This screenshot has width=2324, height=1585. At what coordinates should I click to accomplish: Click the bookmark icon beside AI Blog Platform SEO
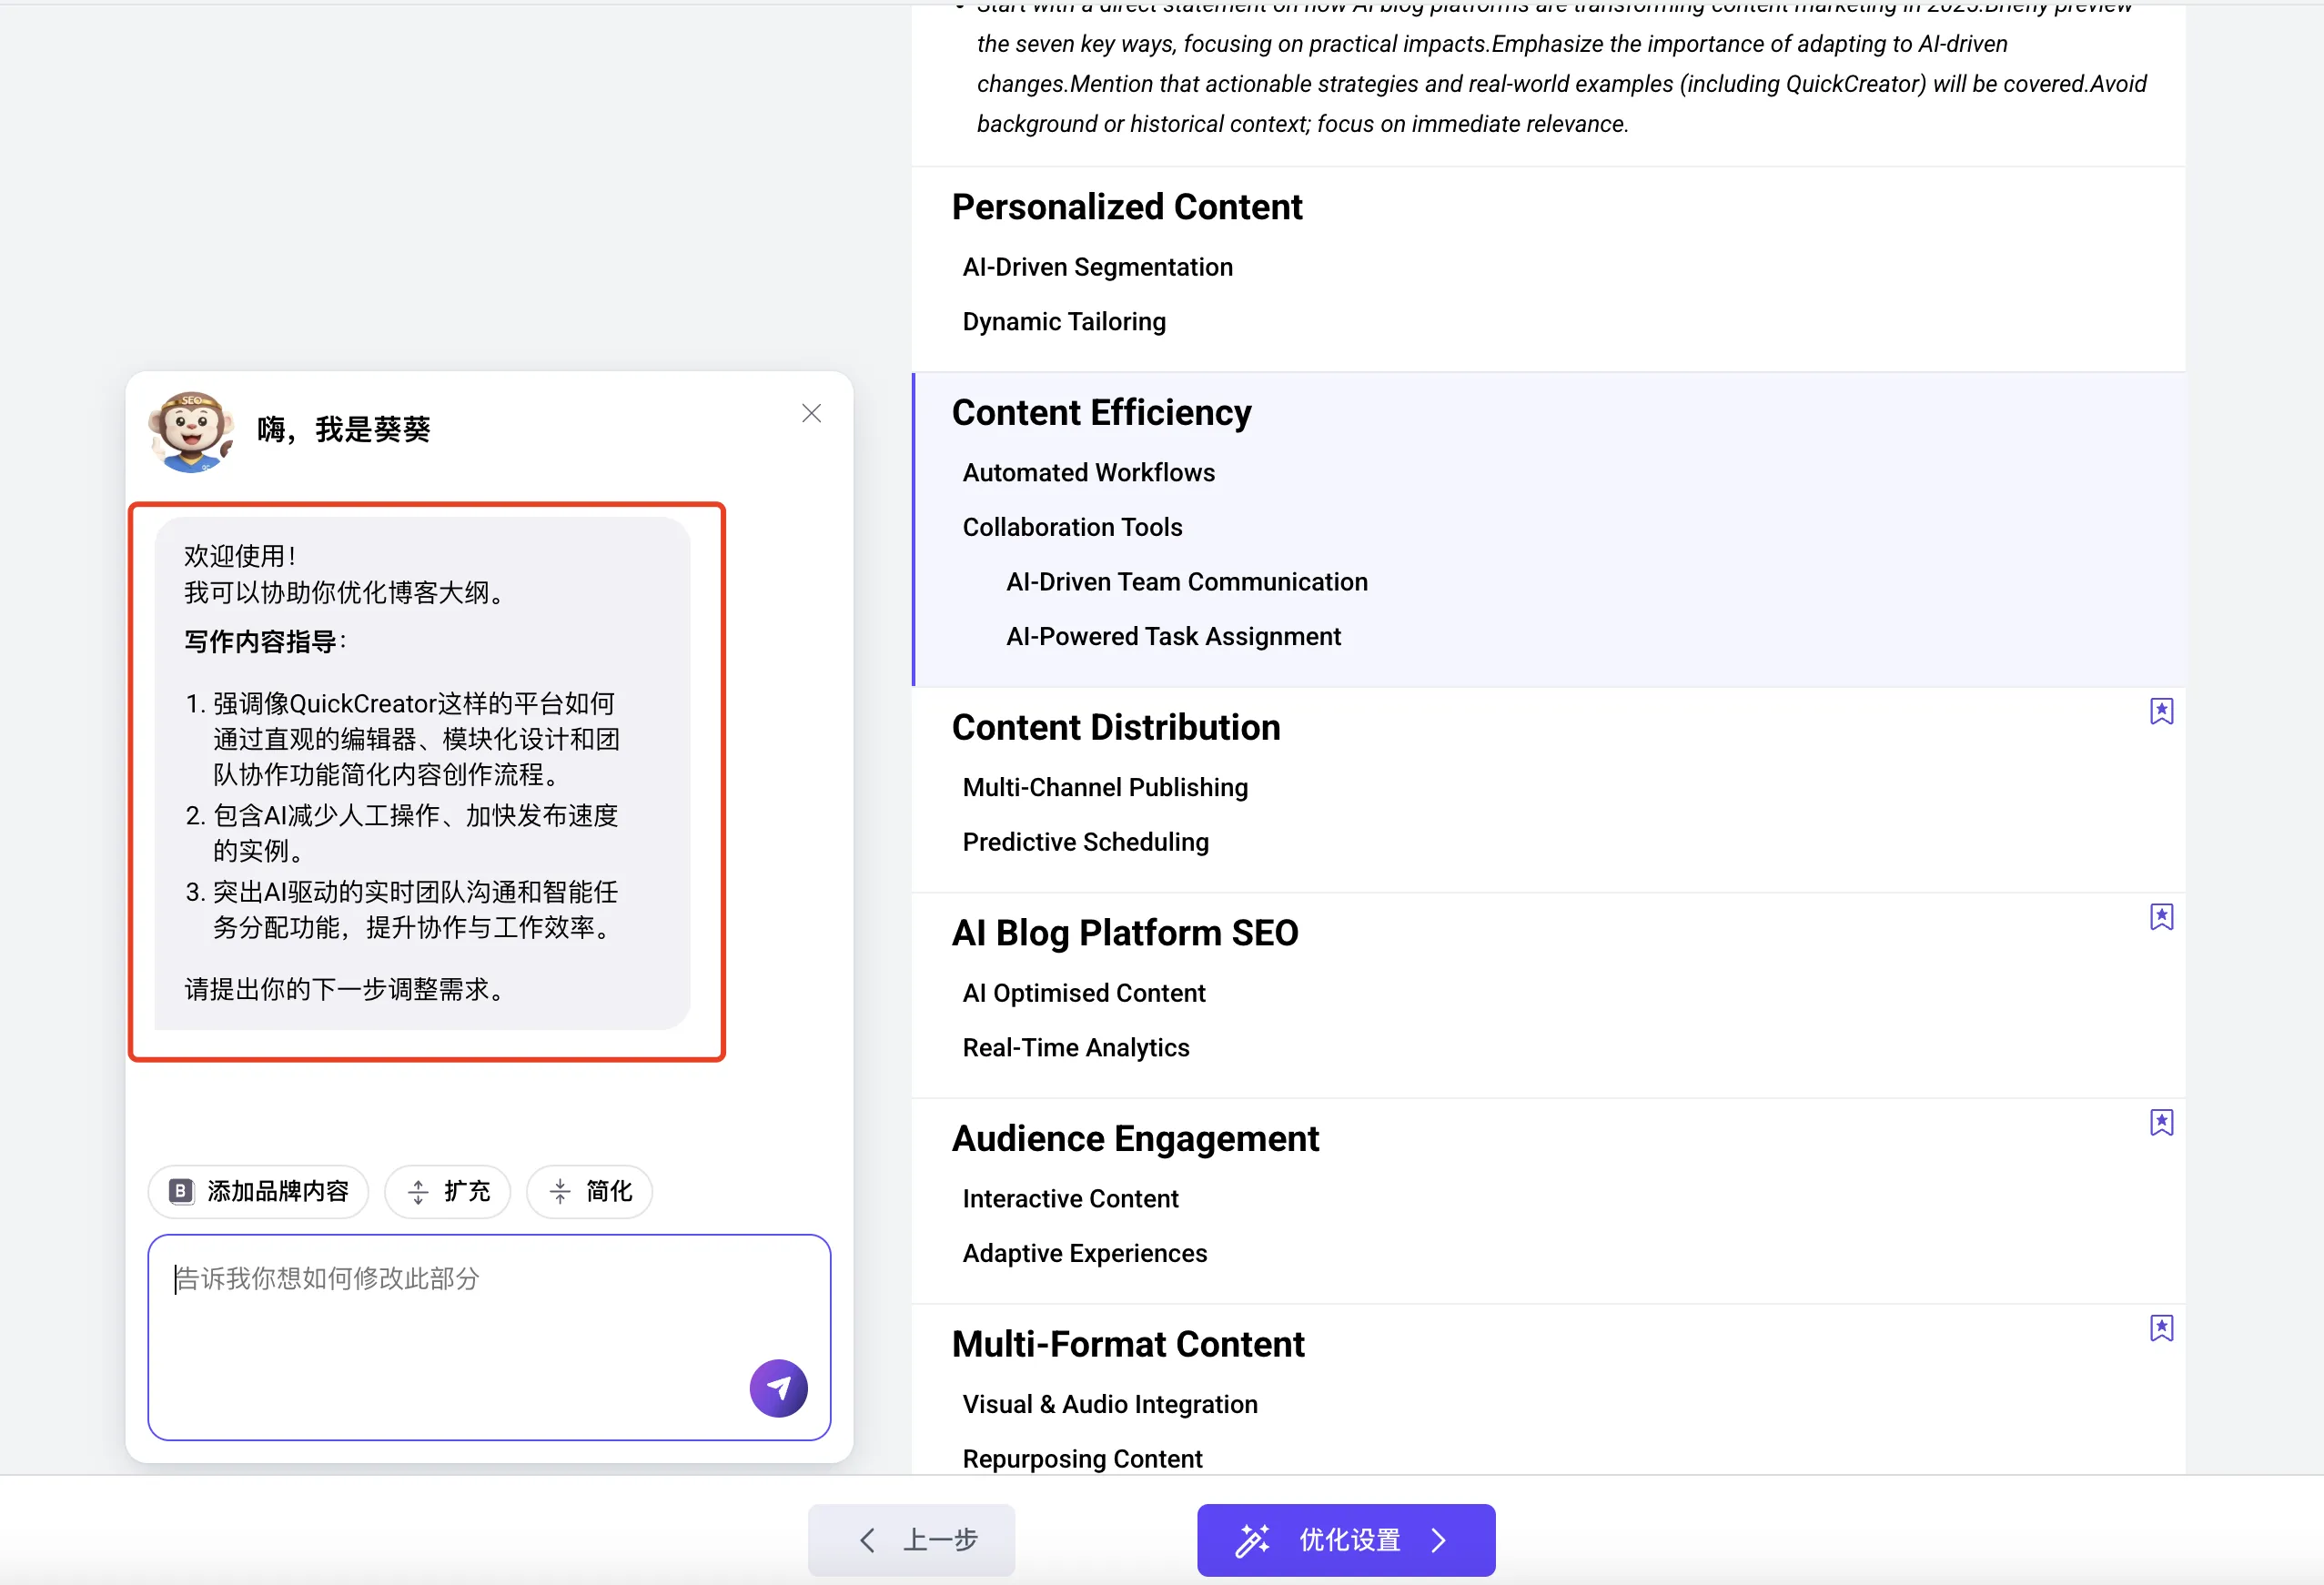click(2161, 917)
